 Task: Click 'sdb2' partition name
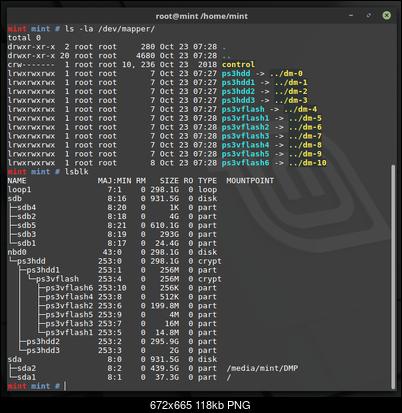pos(26,216)
